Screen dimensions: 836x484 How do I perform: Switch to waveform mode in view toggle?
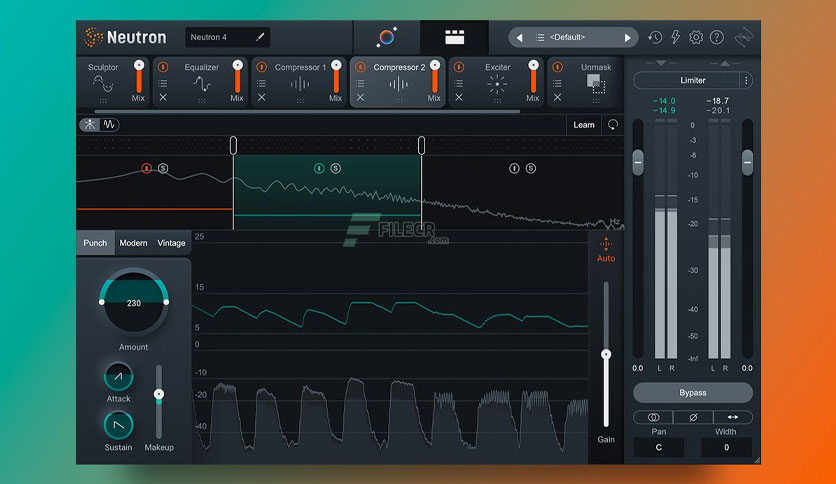click(x=109, y=125)
